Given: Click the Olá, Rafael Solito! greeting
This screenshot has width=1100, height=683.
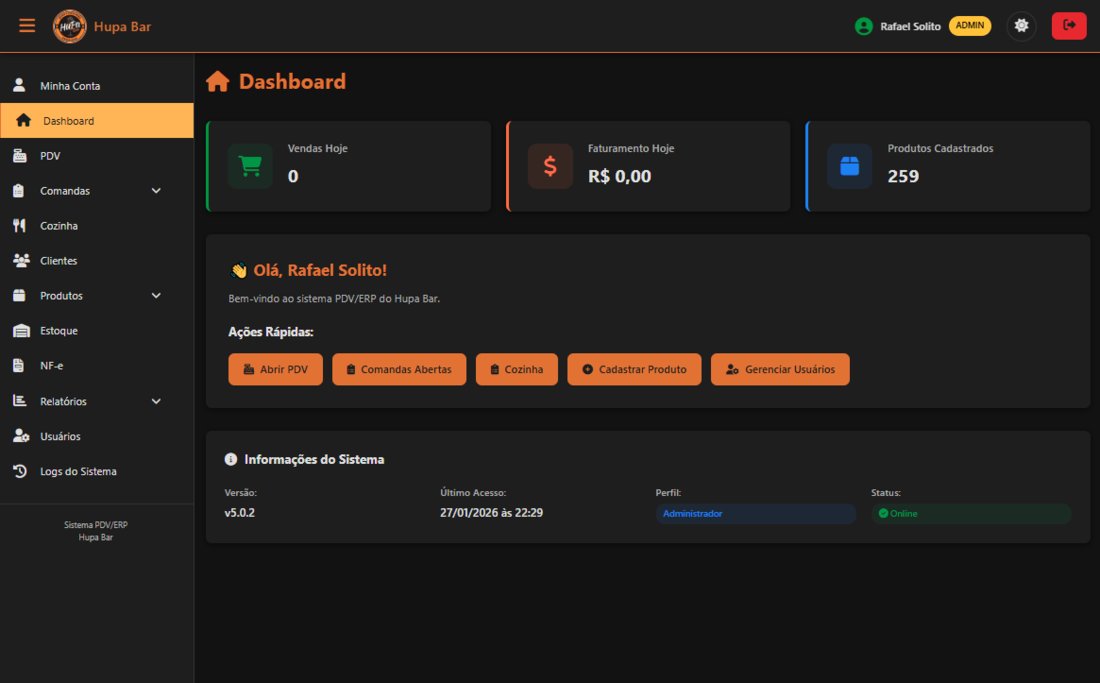Looking at the screenshot, I should tap(320, 270).
